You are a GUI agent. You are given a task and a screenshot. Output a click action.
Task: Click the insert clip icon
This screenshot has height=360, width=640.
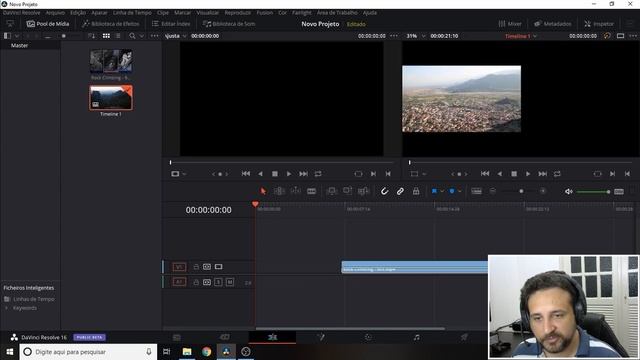pyautogui.click(x=332, y=191)
